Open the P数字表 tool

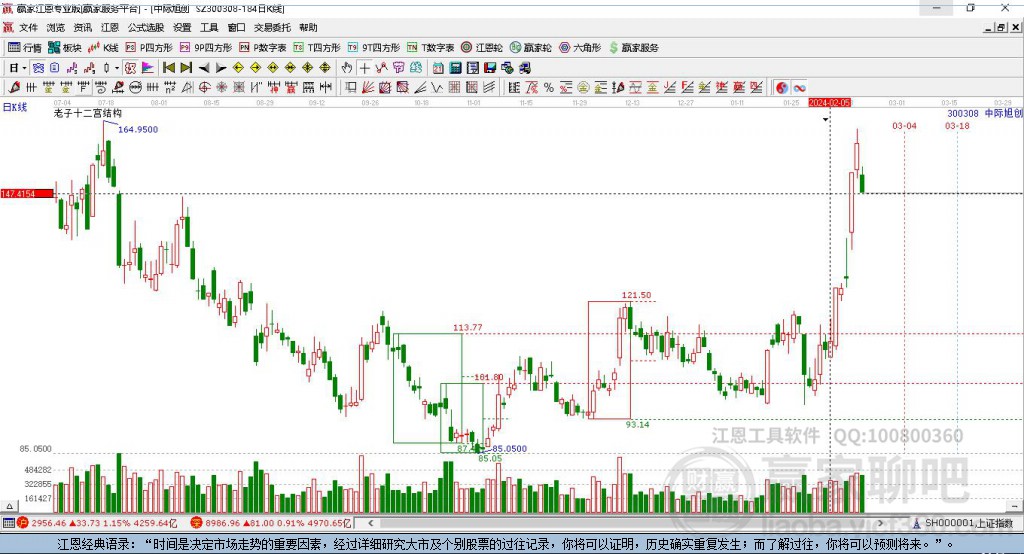263,48
